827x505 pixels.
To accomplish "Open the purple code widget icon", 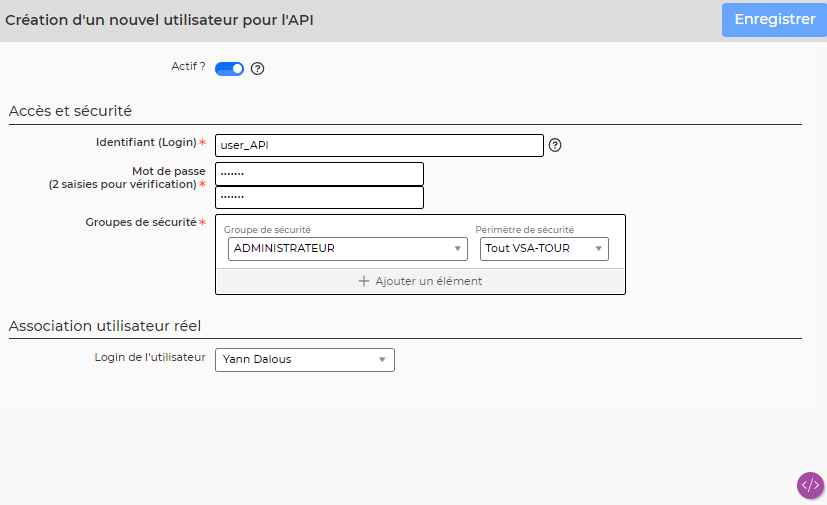I will (x=810, y=485).
